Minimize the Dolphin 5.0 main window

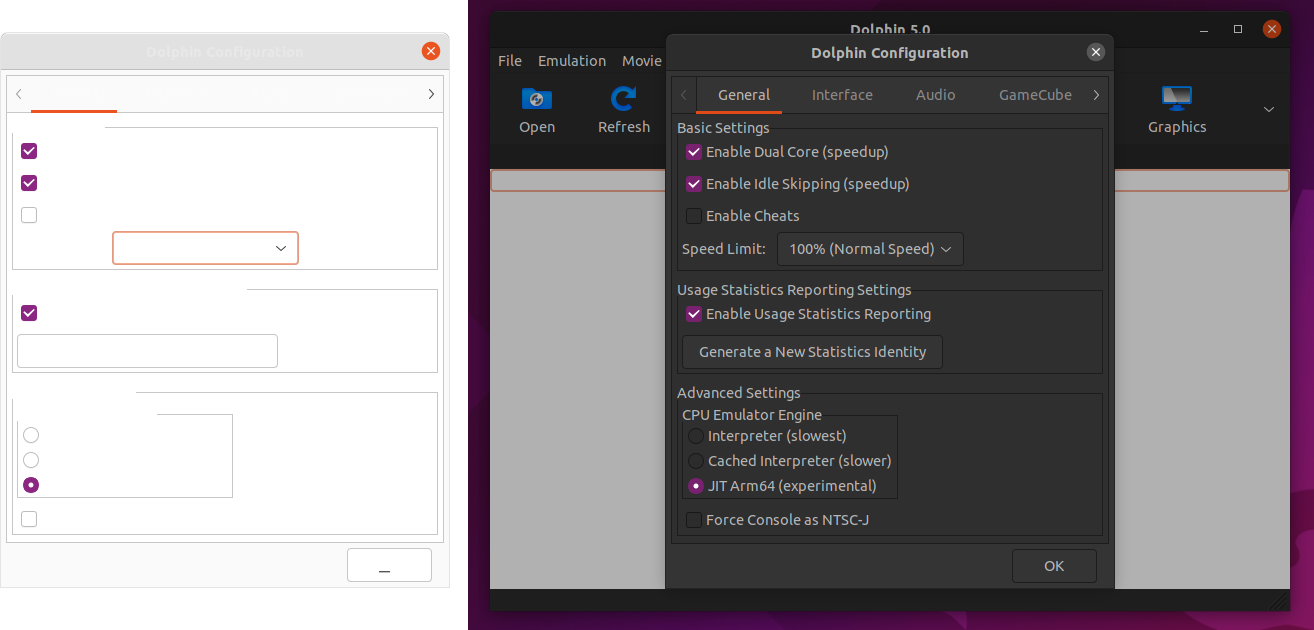click(1204, 29)
